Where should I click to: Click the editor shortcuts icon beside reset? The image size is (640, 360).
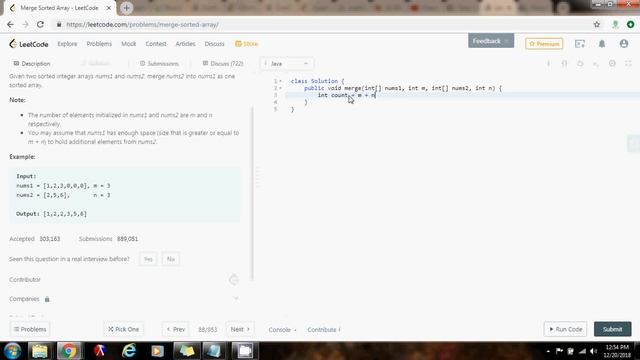click(x=596, y=64)
